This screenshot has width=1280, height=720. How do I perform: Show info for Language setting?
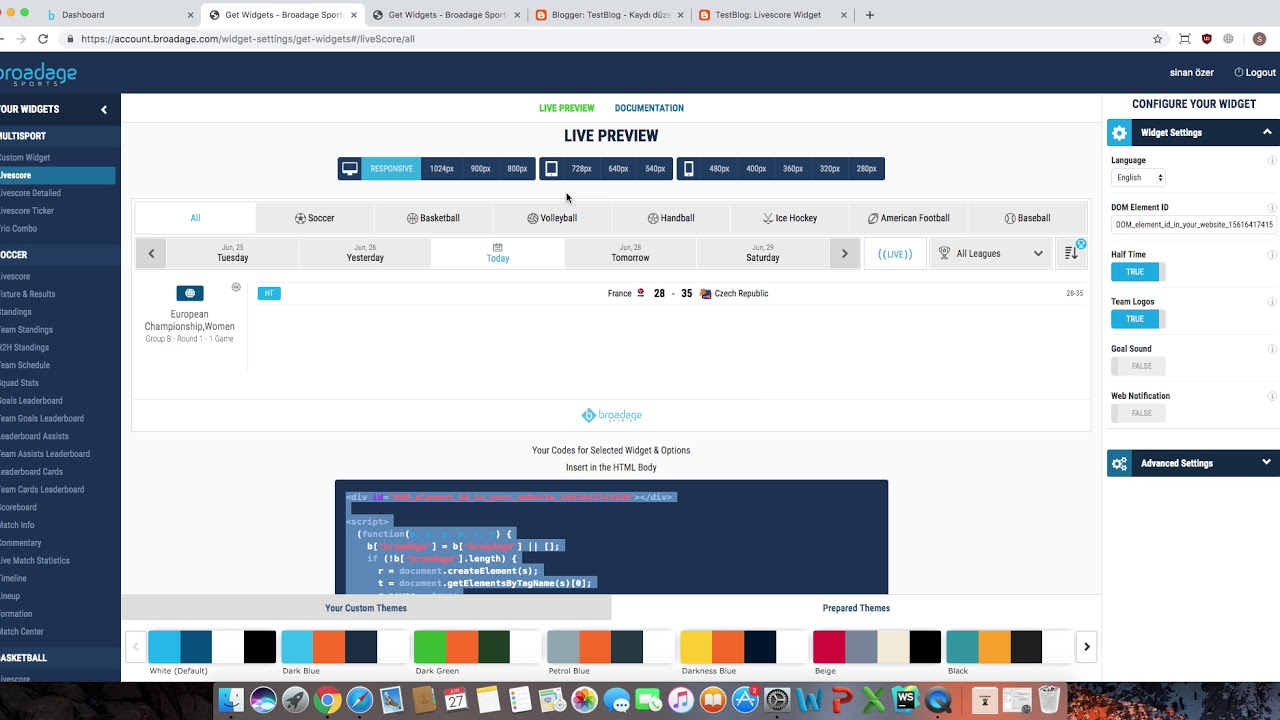(1272, 160)
